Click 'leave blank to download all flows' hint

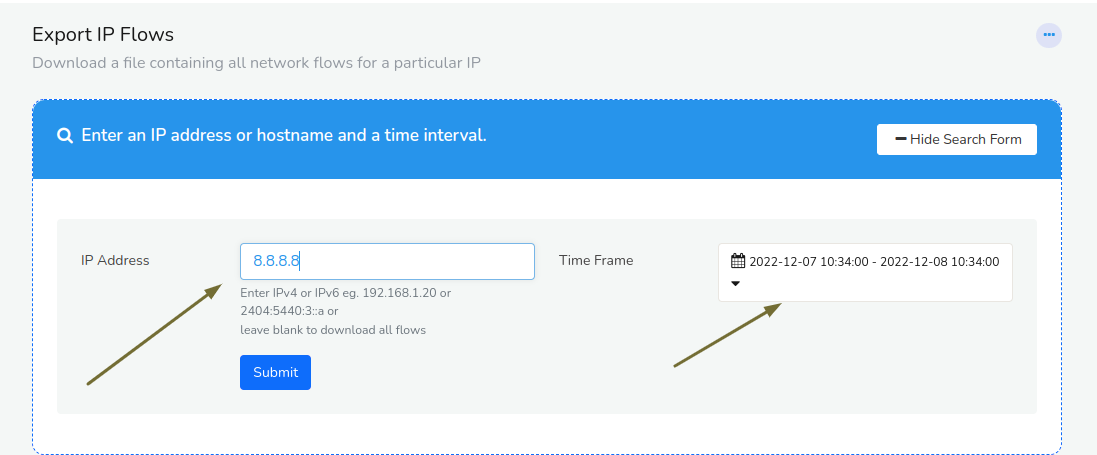click(333, 329)
